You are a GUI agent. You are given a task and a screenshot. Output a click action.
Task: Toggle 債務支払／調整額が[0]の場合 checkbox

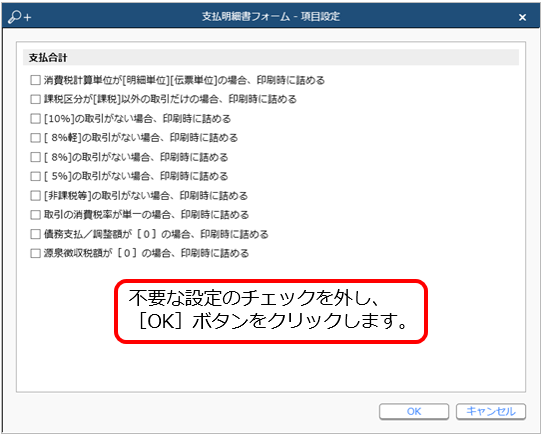pos(35,234)
